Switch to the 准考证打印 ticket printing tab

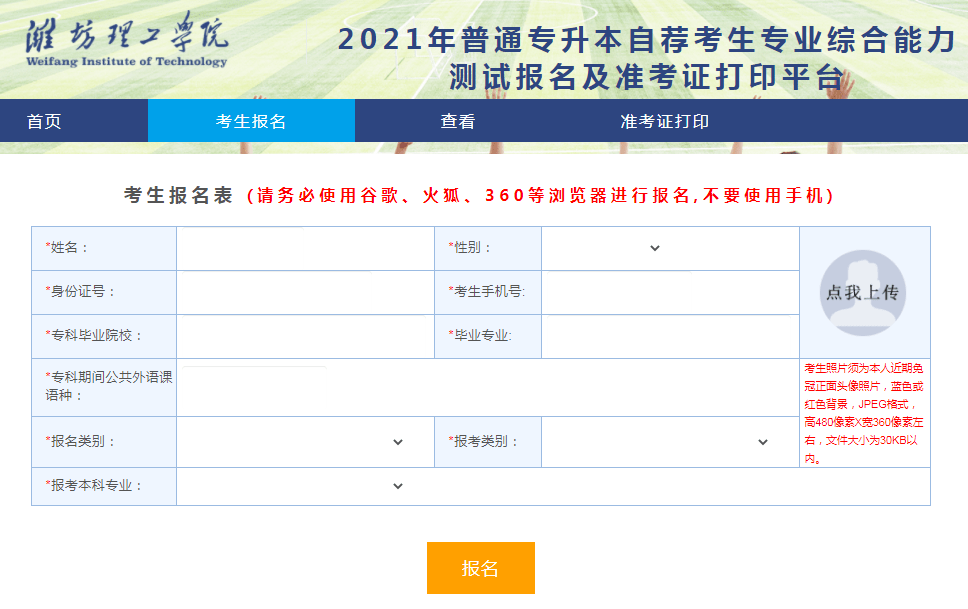click(660, 121)
